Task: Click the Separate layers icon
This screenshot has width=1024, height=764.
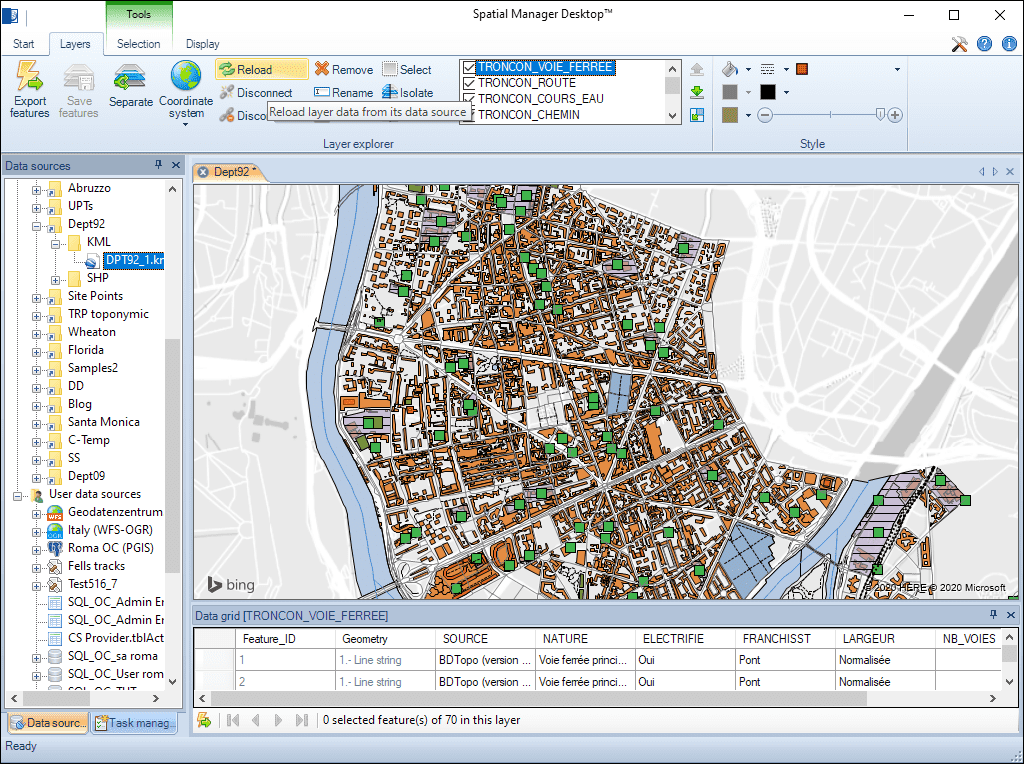Action: point(131,85)
